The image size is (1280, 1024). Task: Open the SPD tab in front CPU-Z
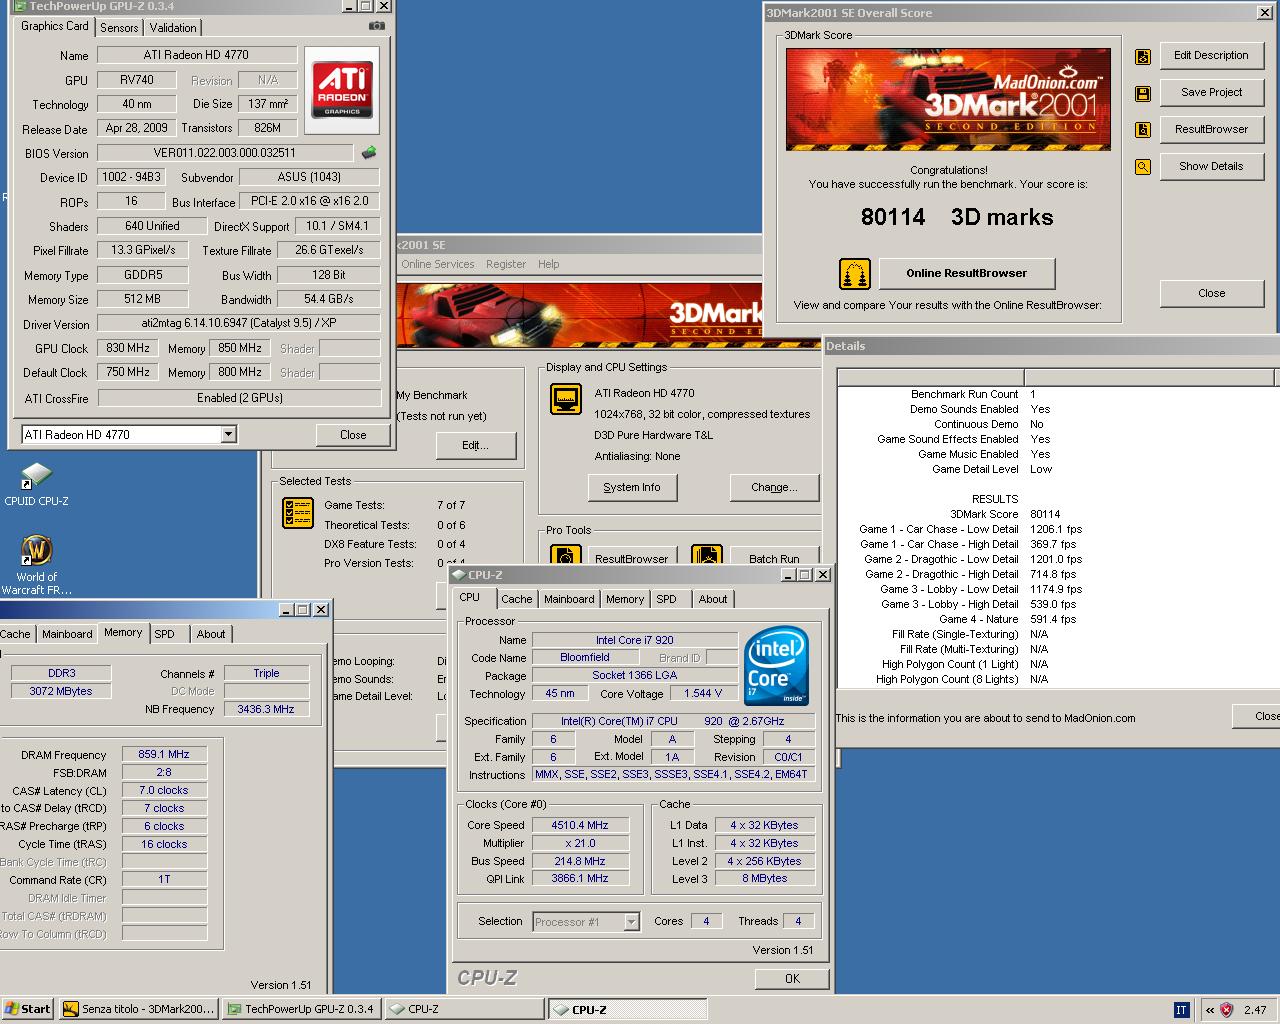pyautogui.click(x=666, y=599)
